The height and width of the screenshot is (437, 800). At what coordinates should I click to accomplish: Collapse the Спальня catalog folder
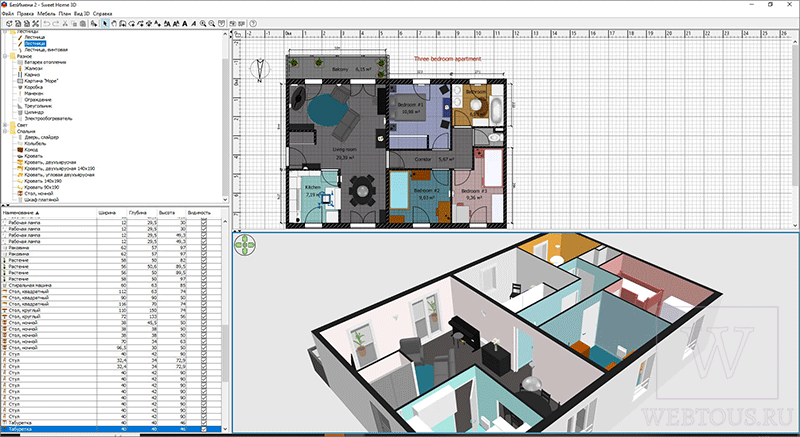pos(5,131)
